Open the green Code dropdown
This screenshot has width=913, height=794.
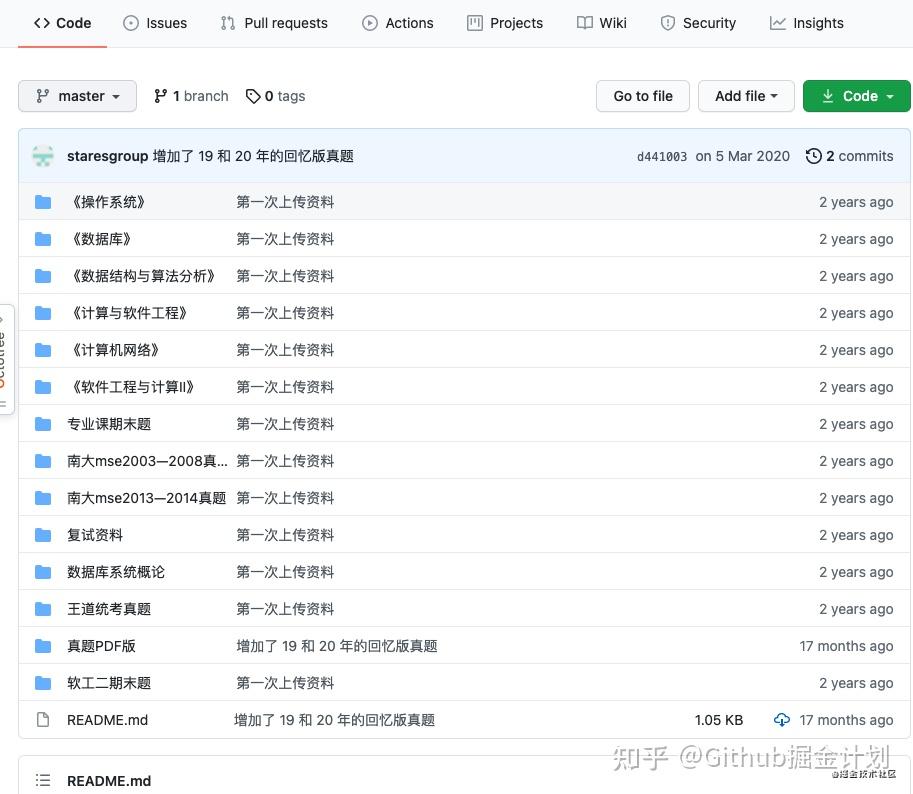click(856, 95)
